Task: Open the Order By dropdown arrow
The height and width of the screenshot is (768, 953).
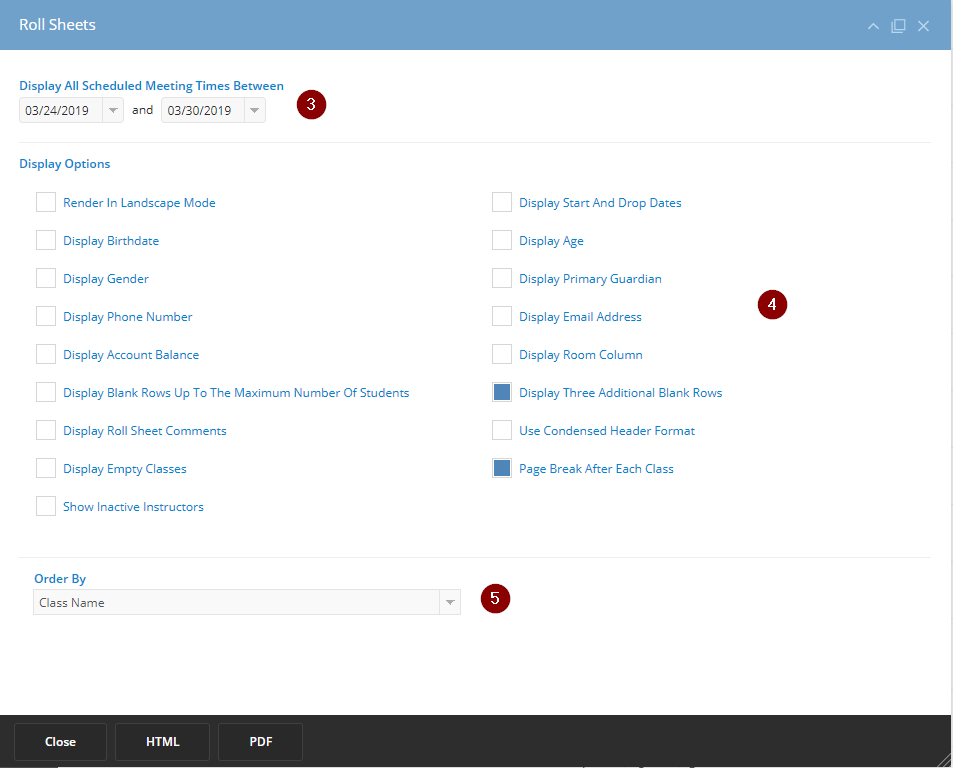Action: coord(450,602)
